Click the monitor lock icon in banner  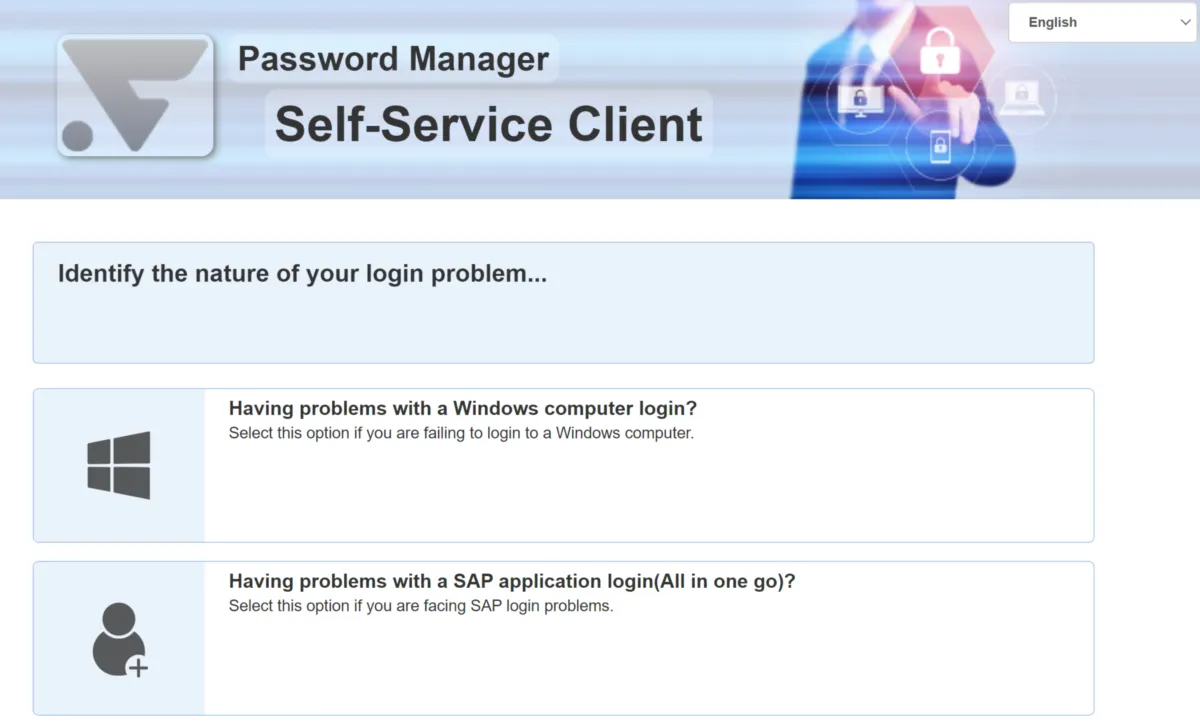(858, 99)
